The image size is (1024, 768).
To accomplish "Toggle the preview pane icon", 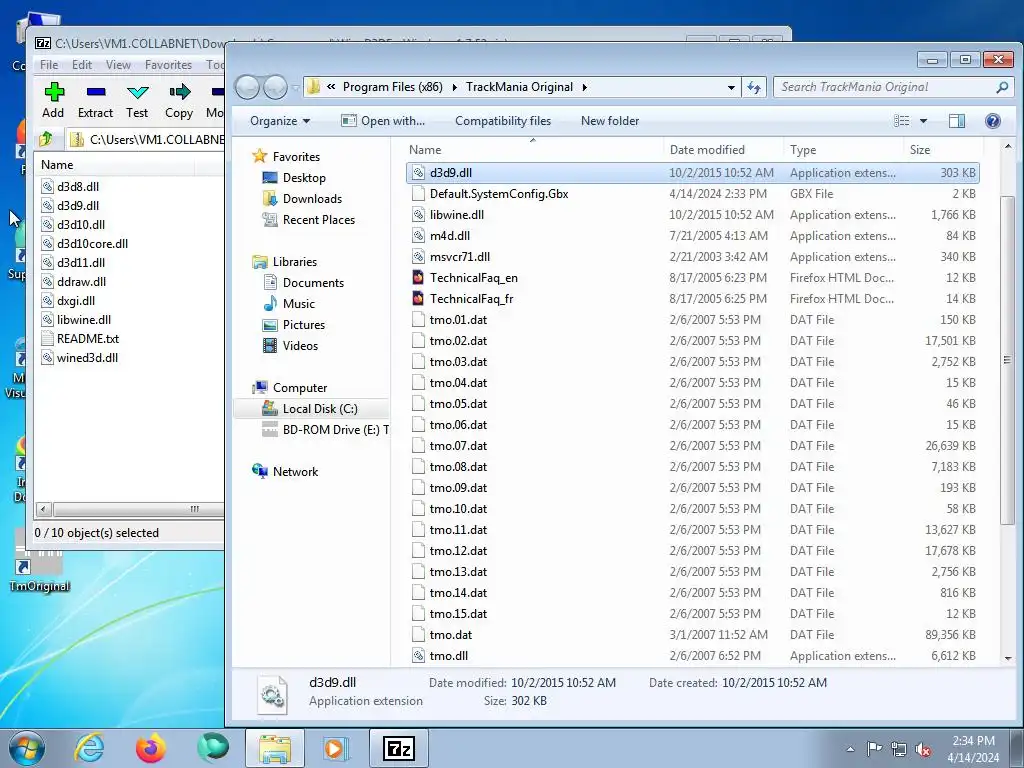I will click(957, 121).
